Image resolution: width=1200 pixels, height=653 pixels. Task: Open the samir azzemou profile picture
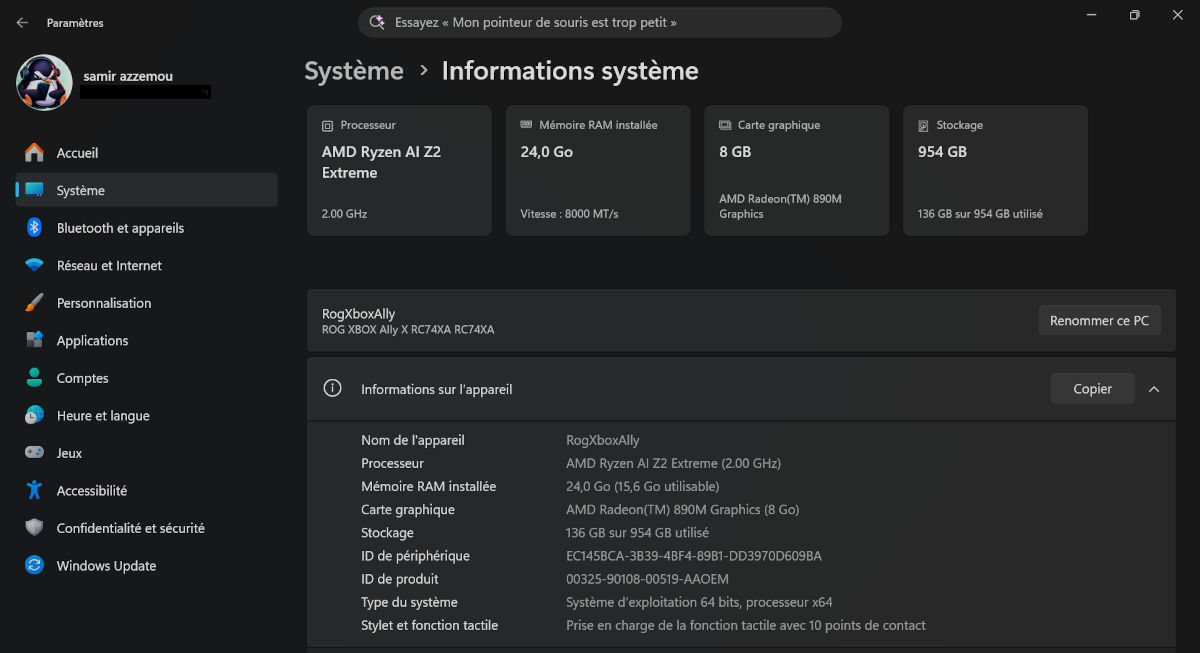44,82
